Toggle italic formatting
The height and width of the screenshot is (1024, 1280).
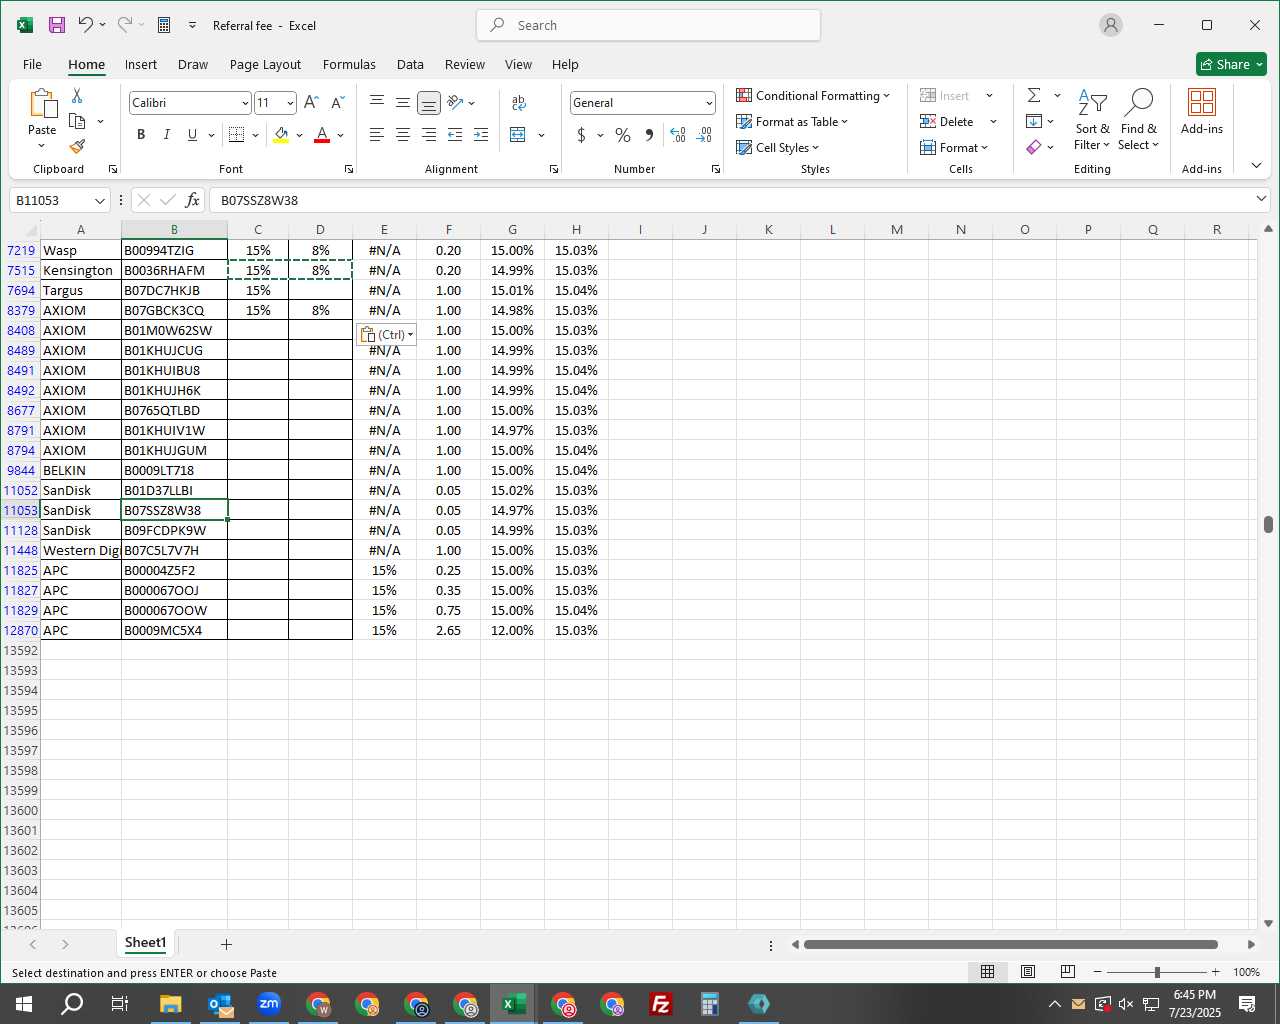click(x=166, y=135)
